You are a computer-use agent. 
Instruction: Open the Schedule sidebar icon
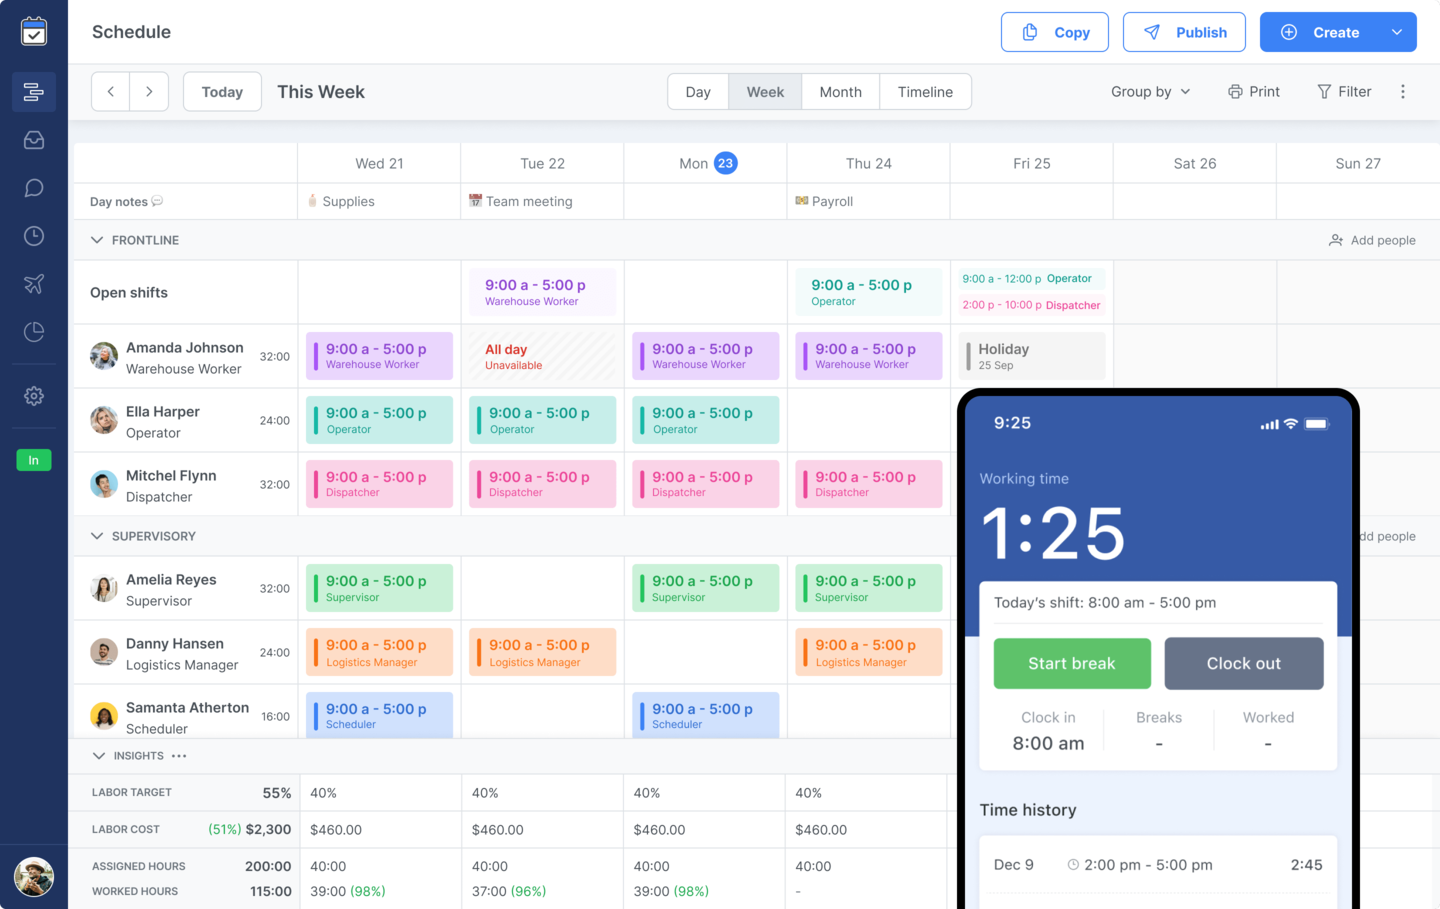[x=33, y=91]
